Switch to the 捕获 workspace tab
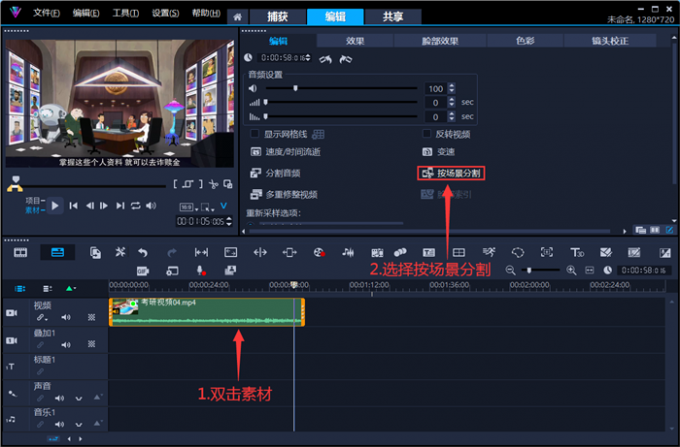Image resolution: width=680 pixels, height=447 pixels. point(278,16)
